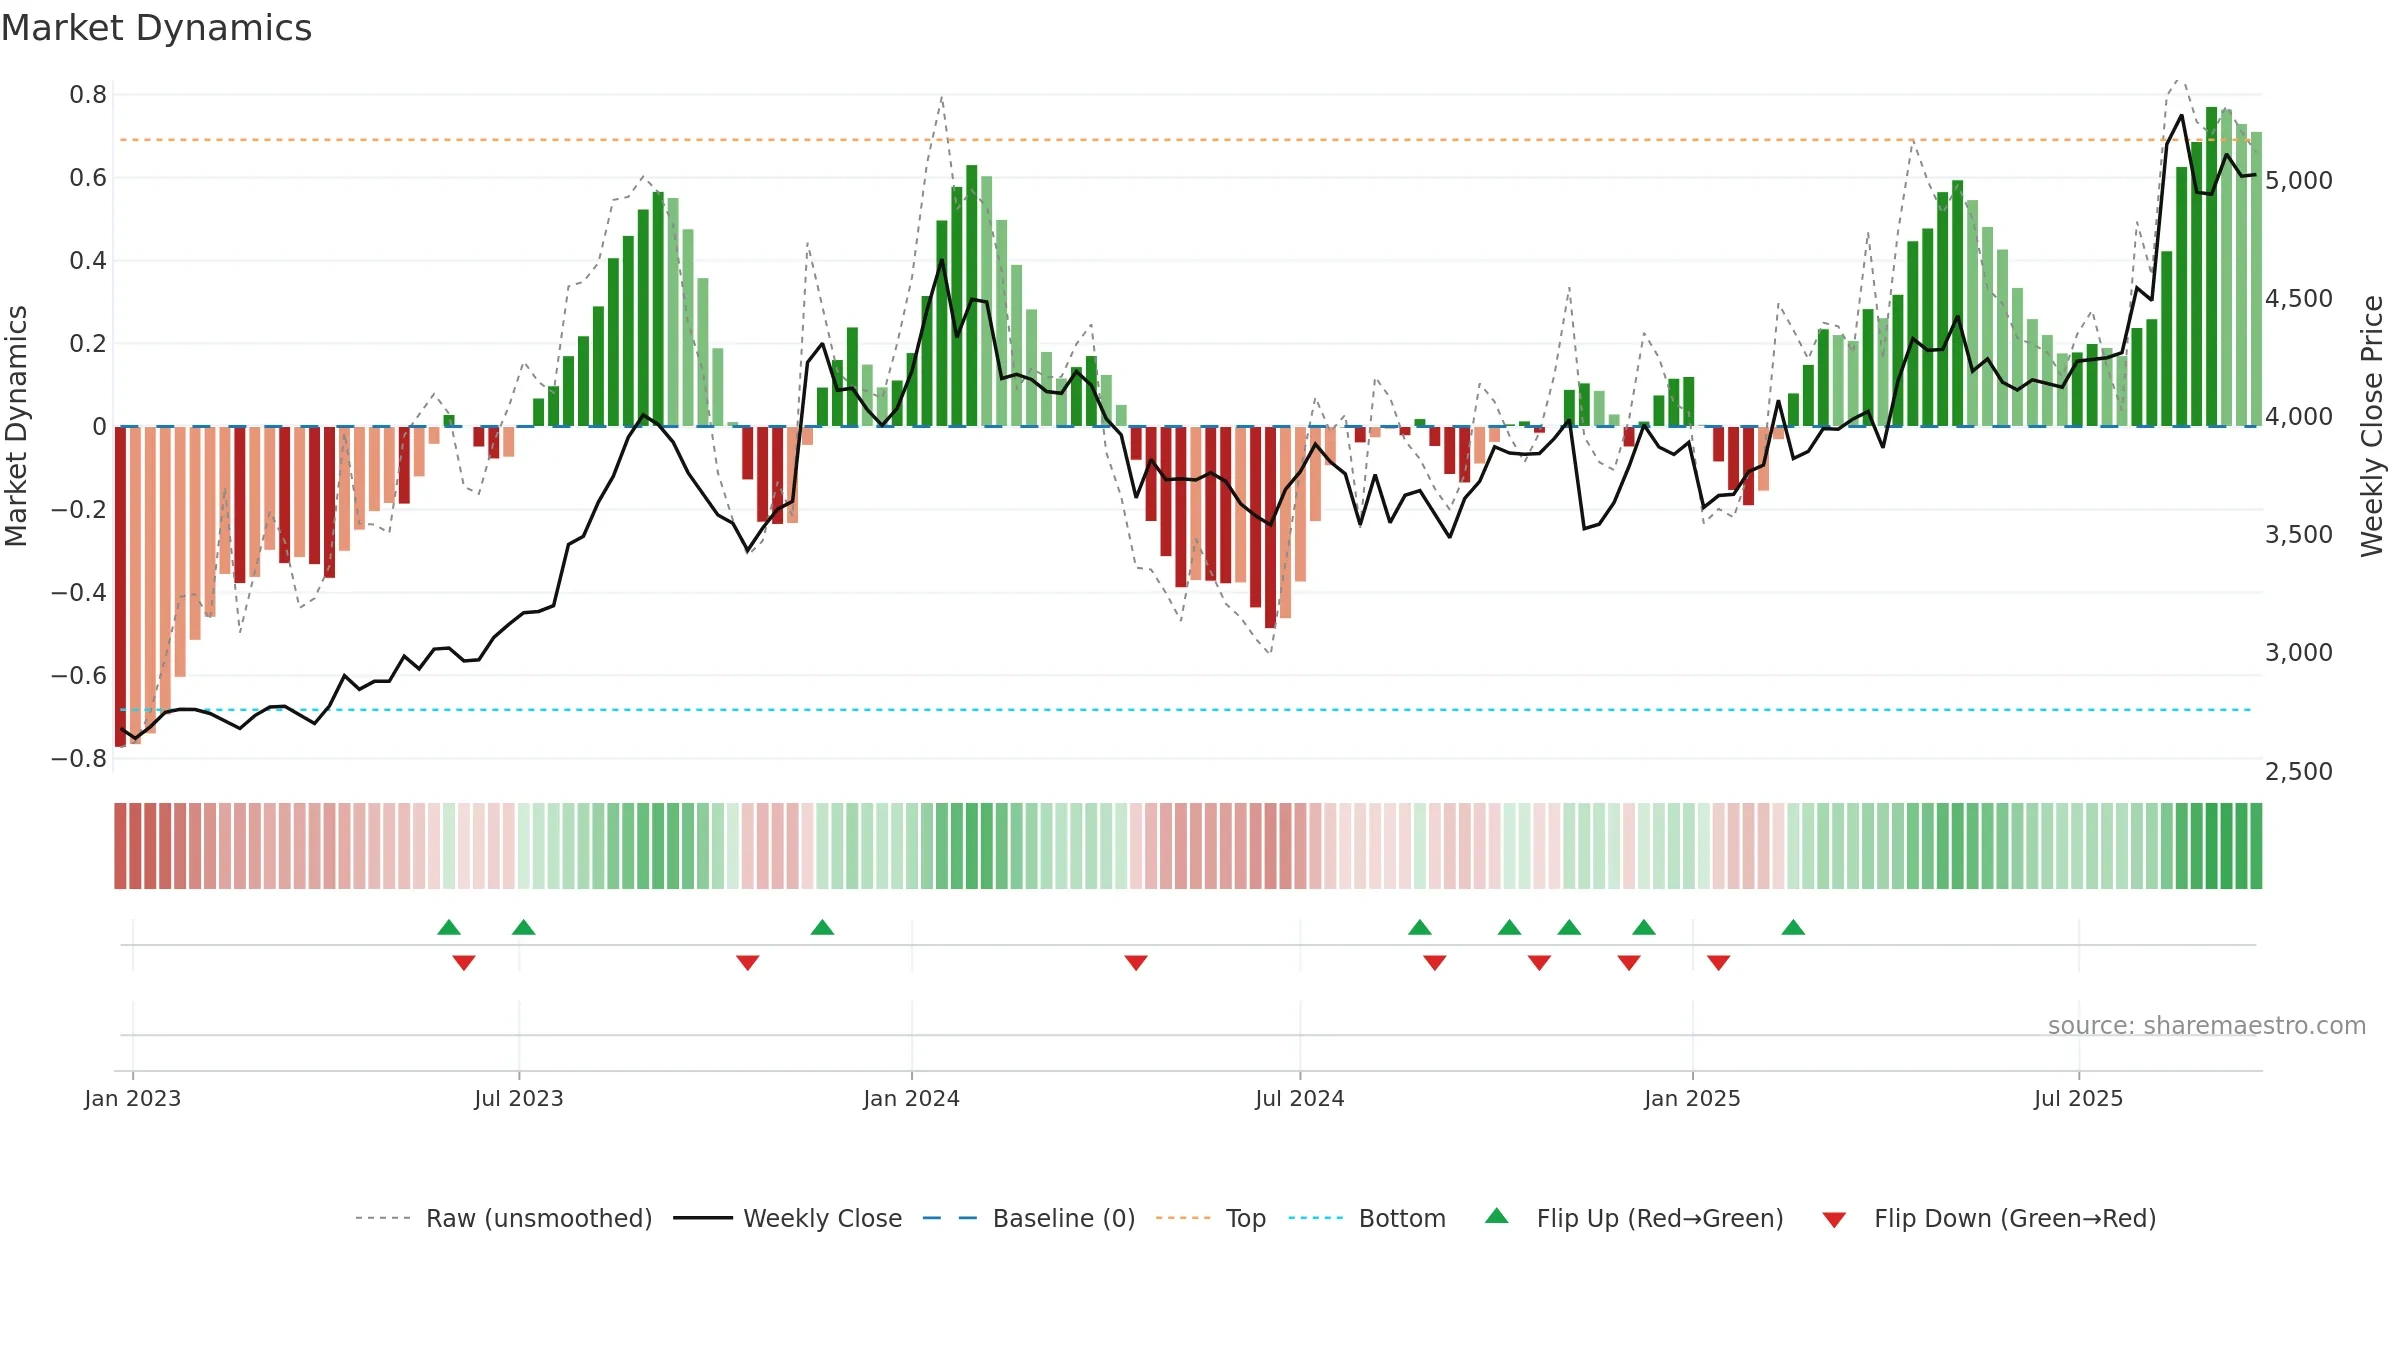Select the flip-down marker in October 2023
The image size is (2400, 1350).
(748, 963)
